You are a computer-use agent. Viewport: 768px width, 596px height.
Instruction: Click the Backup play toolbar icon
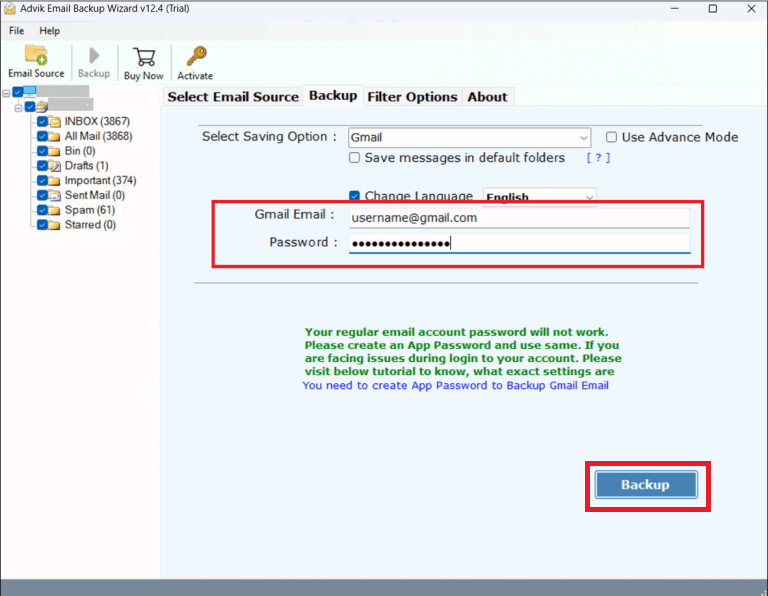94,55
